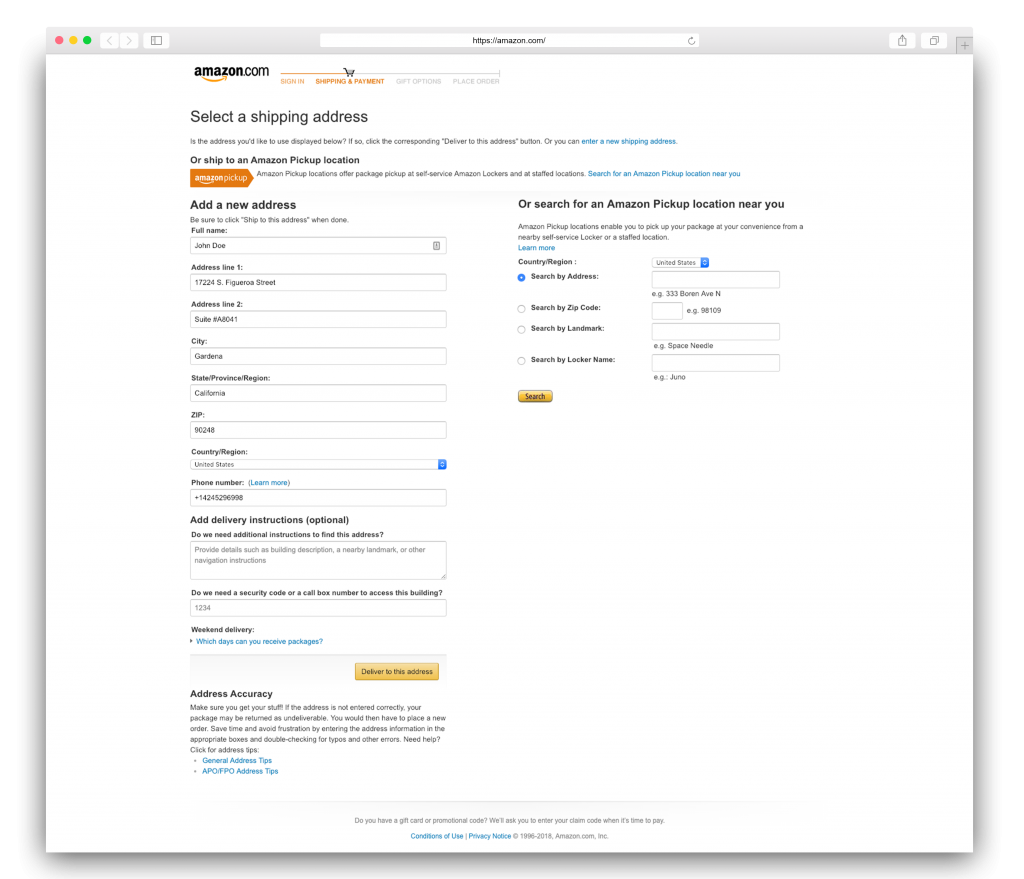
Task: Click the ZIP field containing 90248
Action: pos(318,430)
